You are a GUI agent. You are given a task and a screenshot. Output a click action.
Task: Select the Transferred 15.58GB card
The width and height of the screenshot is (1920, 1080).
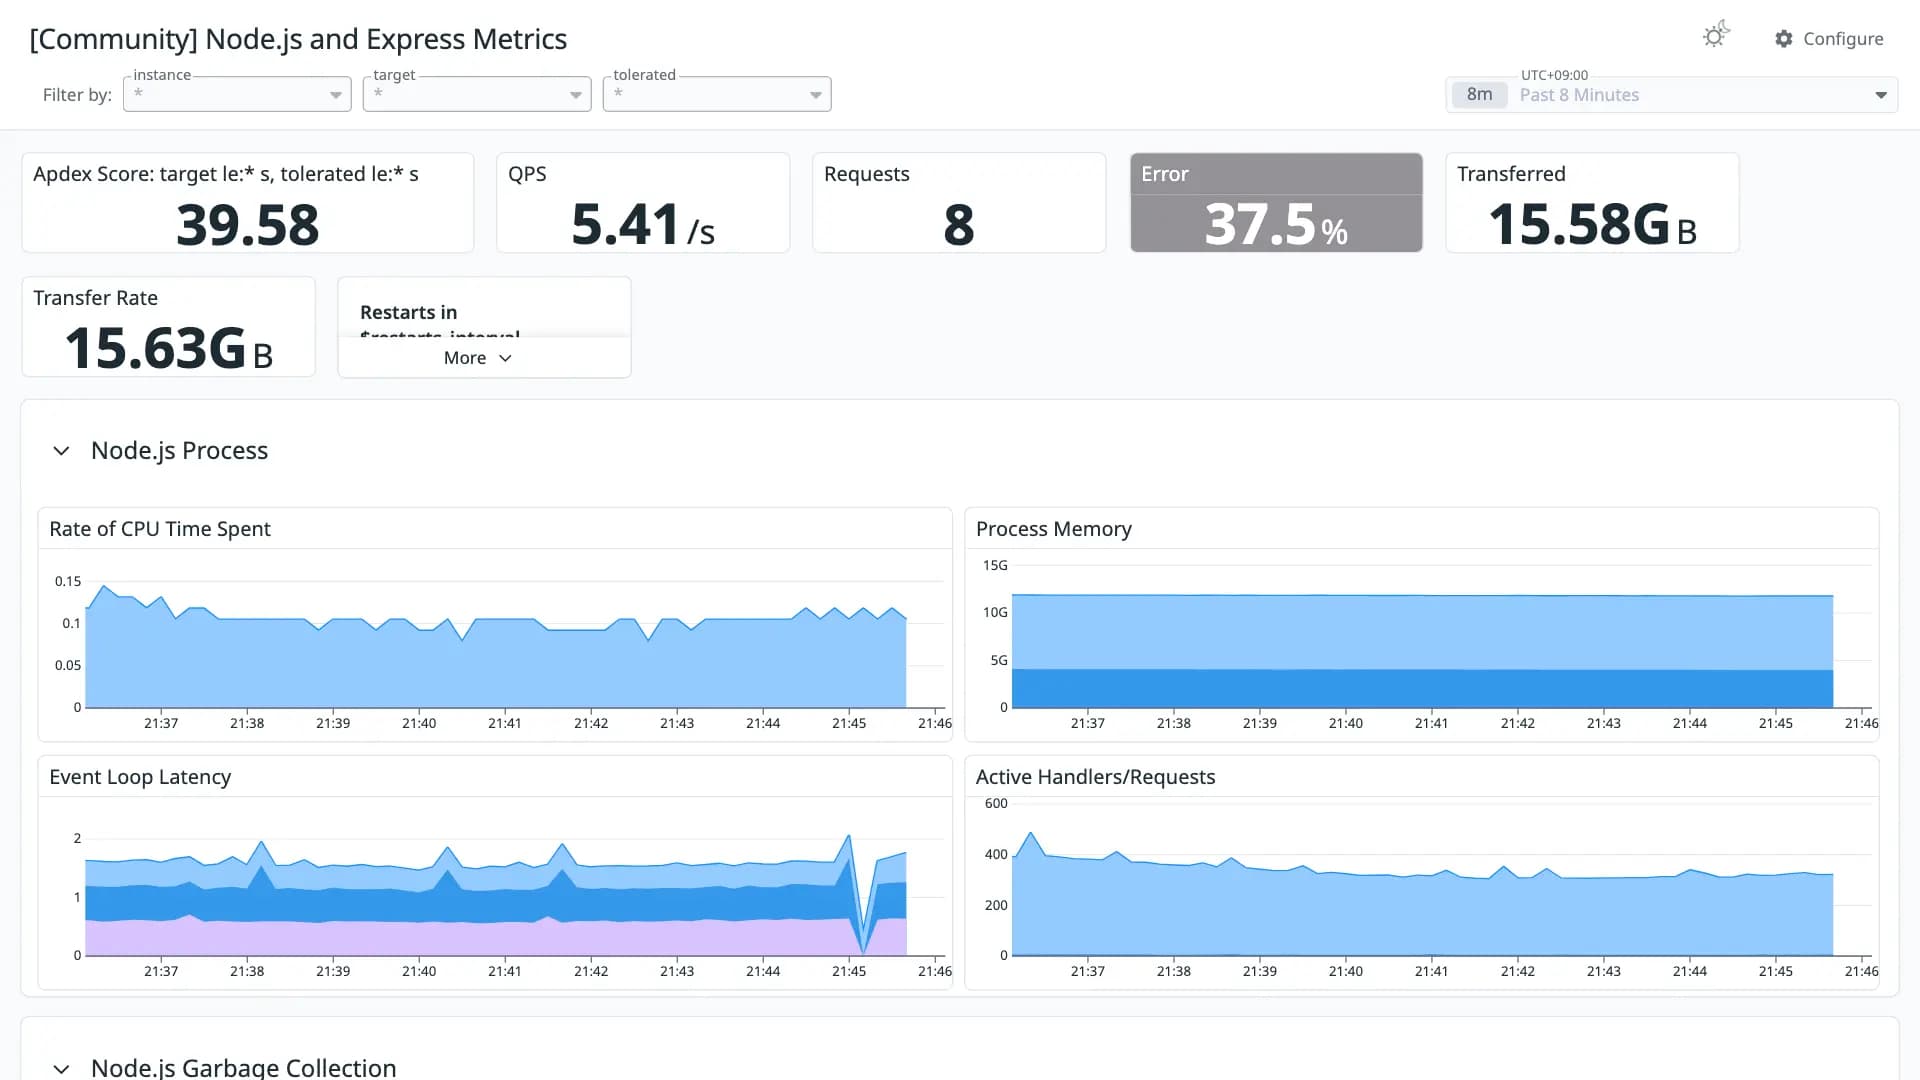[1592, 203]
